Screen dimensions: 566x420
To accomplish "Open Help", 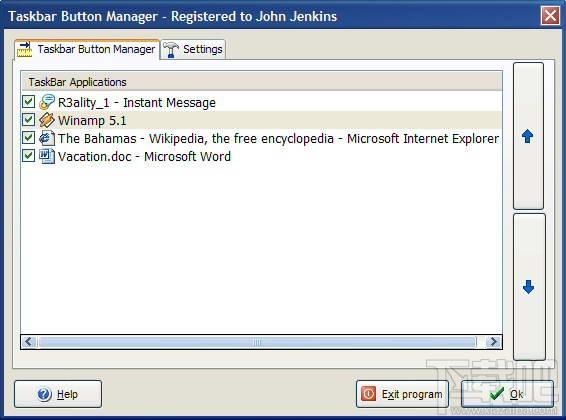I will pyautogui.click(x=58, y=394).
